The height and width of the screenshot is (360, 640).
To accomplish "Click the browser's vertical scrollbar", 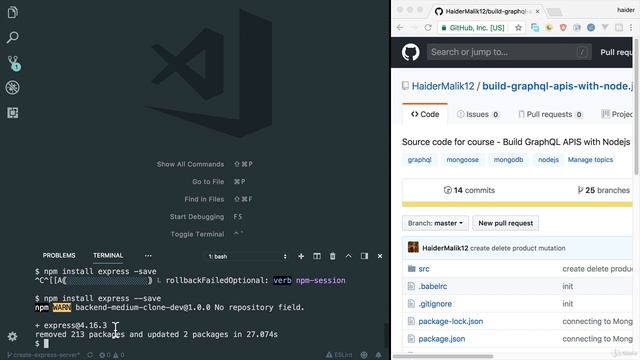I will click(636, 106).
